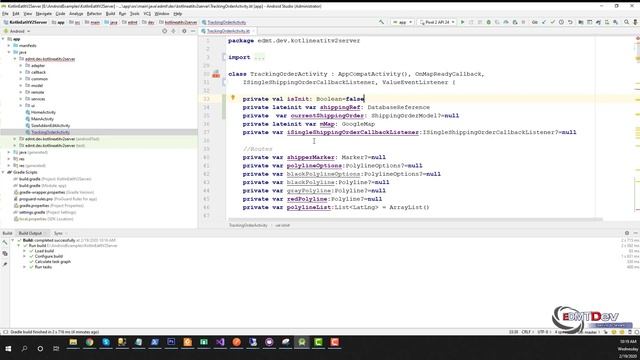Run the app with the green play button
640x360 pixels.
(462, 22)
